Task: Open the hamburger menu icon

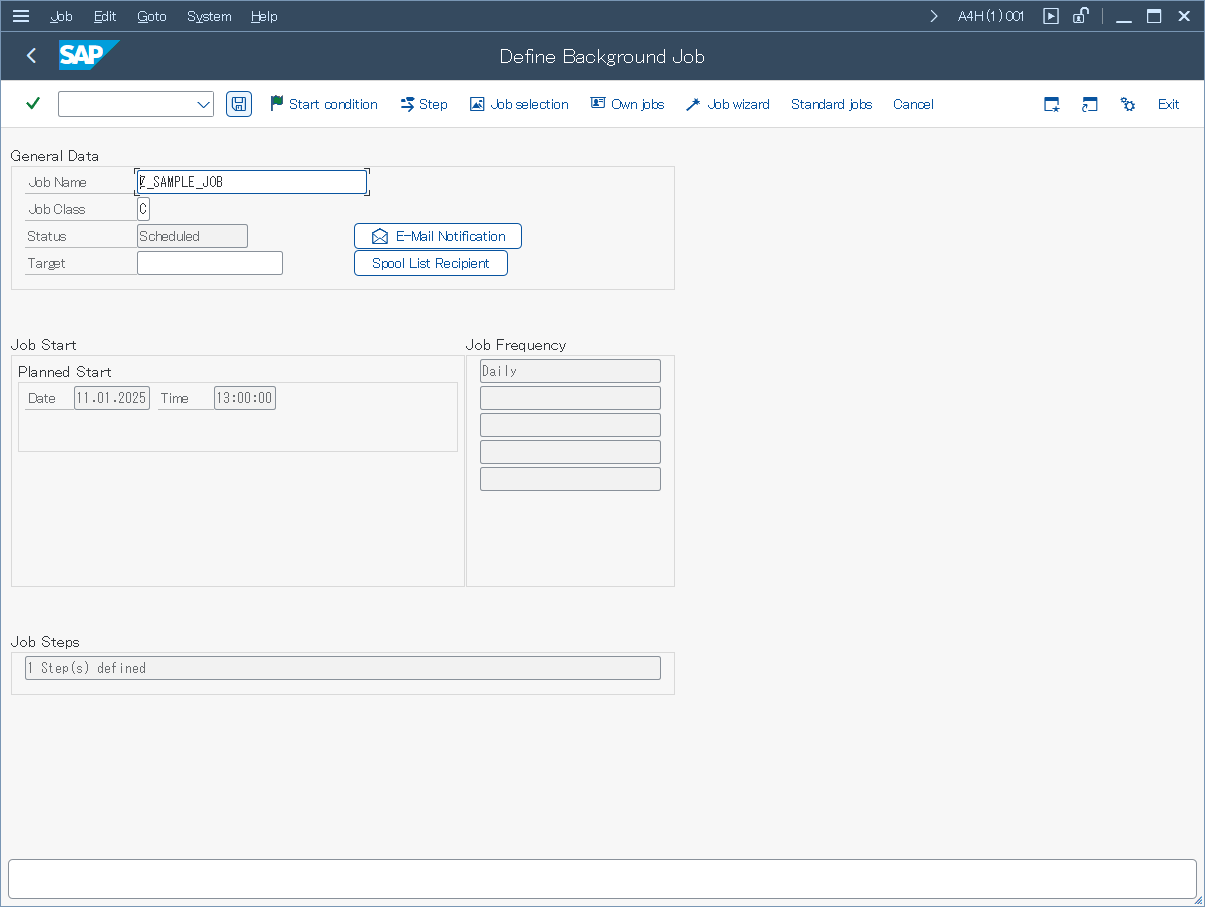Action: click(x=21, y=16)
